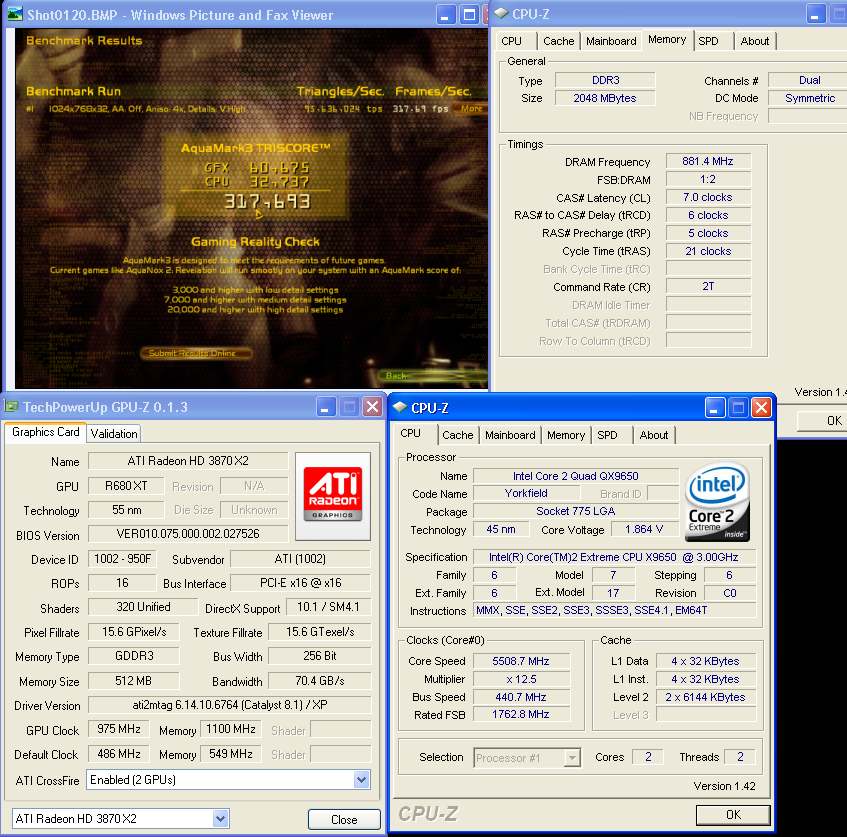
Task: Switch to Cache tab in back CPU-Z window
Action: click(x=559, y=41)
